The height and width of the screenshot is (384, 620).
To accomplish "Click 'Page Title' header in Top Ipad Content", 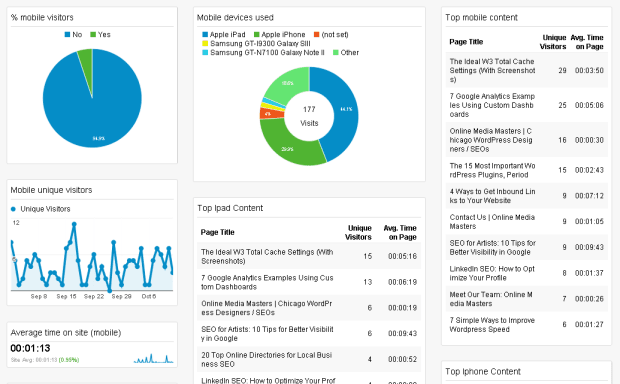I will tap(217, 232).
